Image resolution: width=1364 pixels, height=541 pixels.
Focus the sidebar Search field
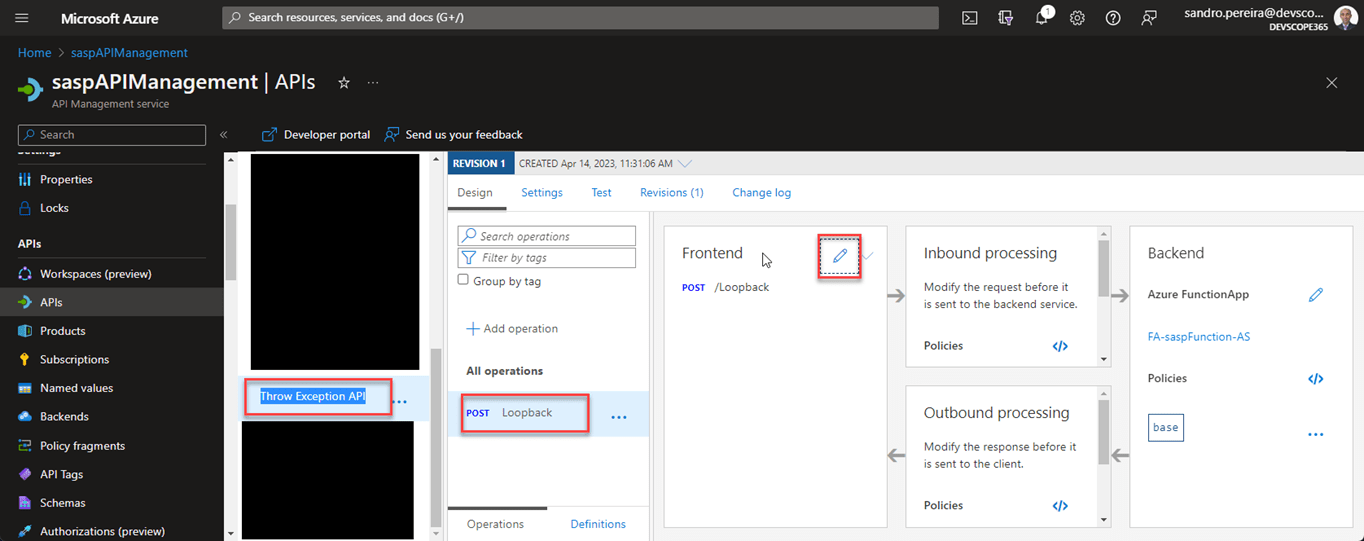point(112,134)
